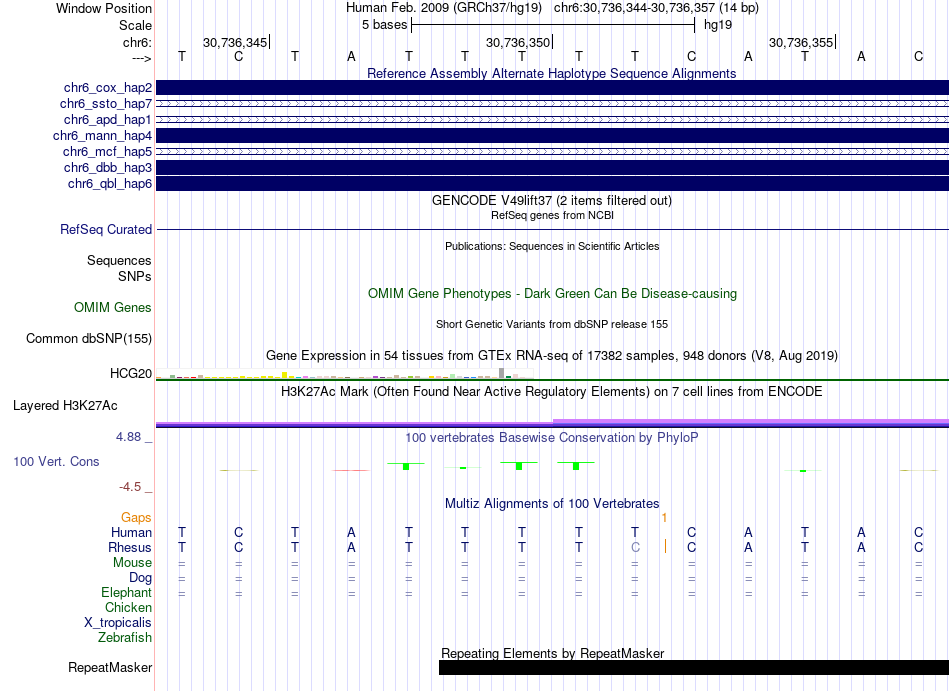The image size is (950, 691).
Task: Select the Chicken species label
Action: [x=128, y=607]
